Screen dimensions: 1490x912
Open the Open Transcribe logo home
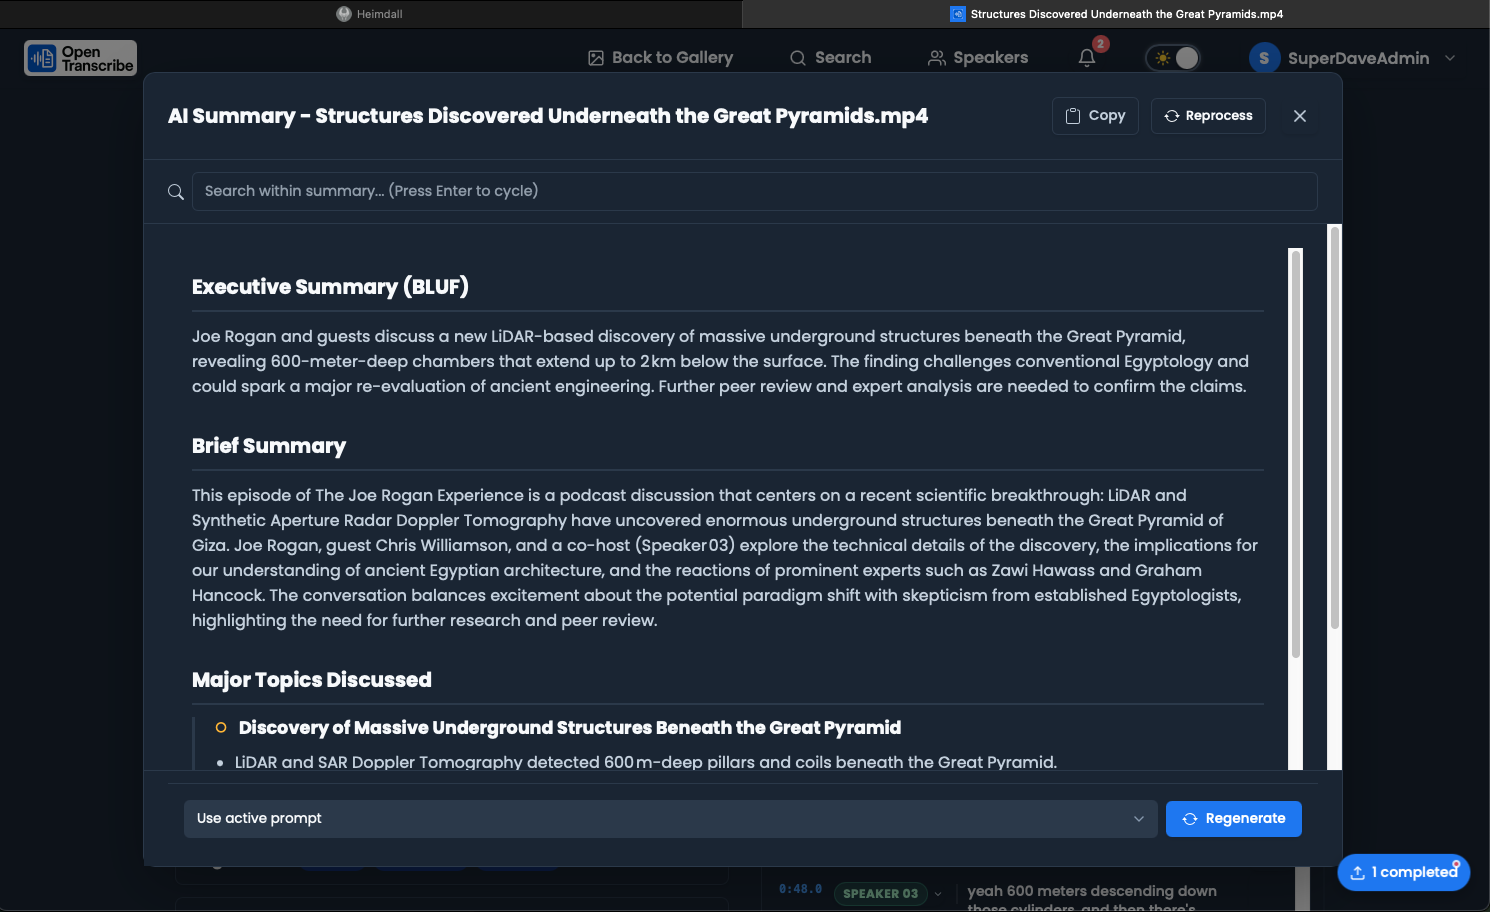click(80, 58)
